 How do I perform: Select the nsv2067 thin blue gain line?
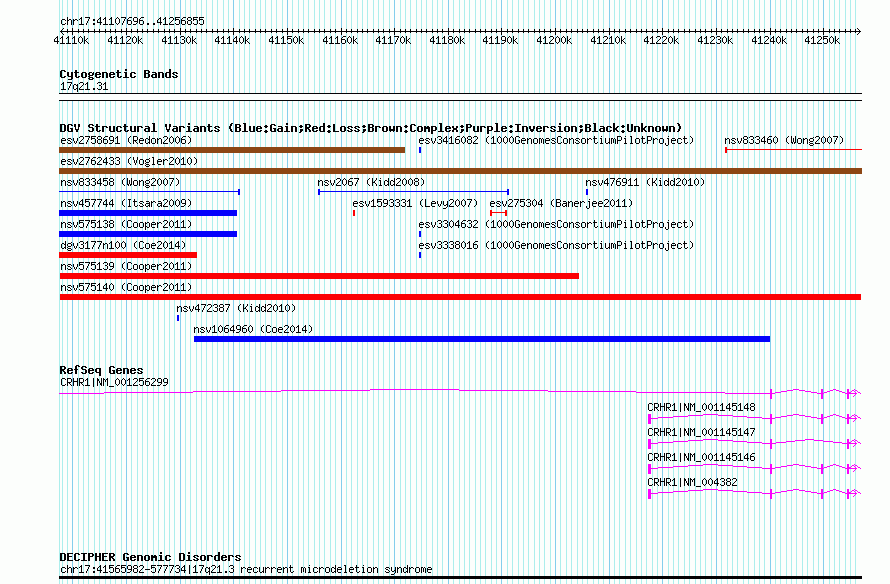(413, 192)
